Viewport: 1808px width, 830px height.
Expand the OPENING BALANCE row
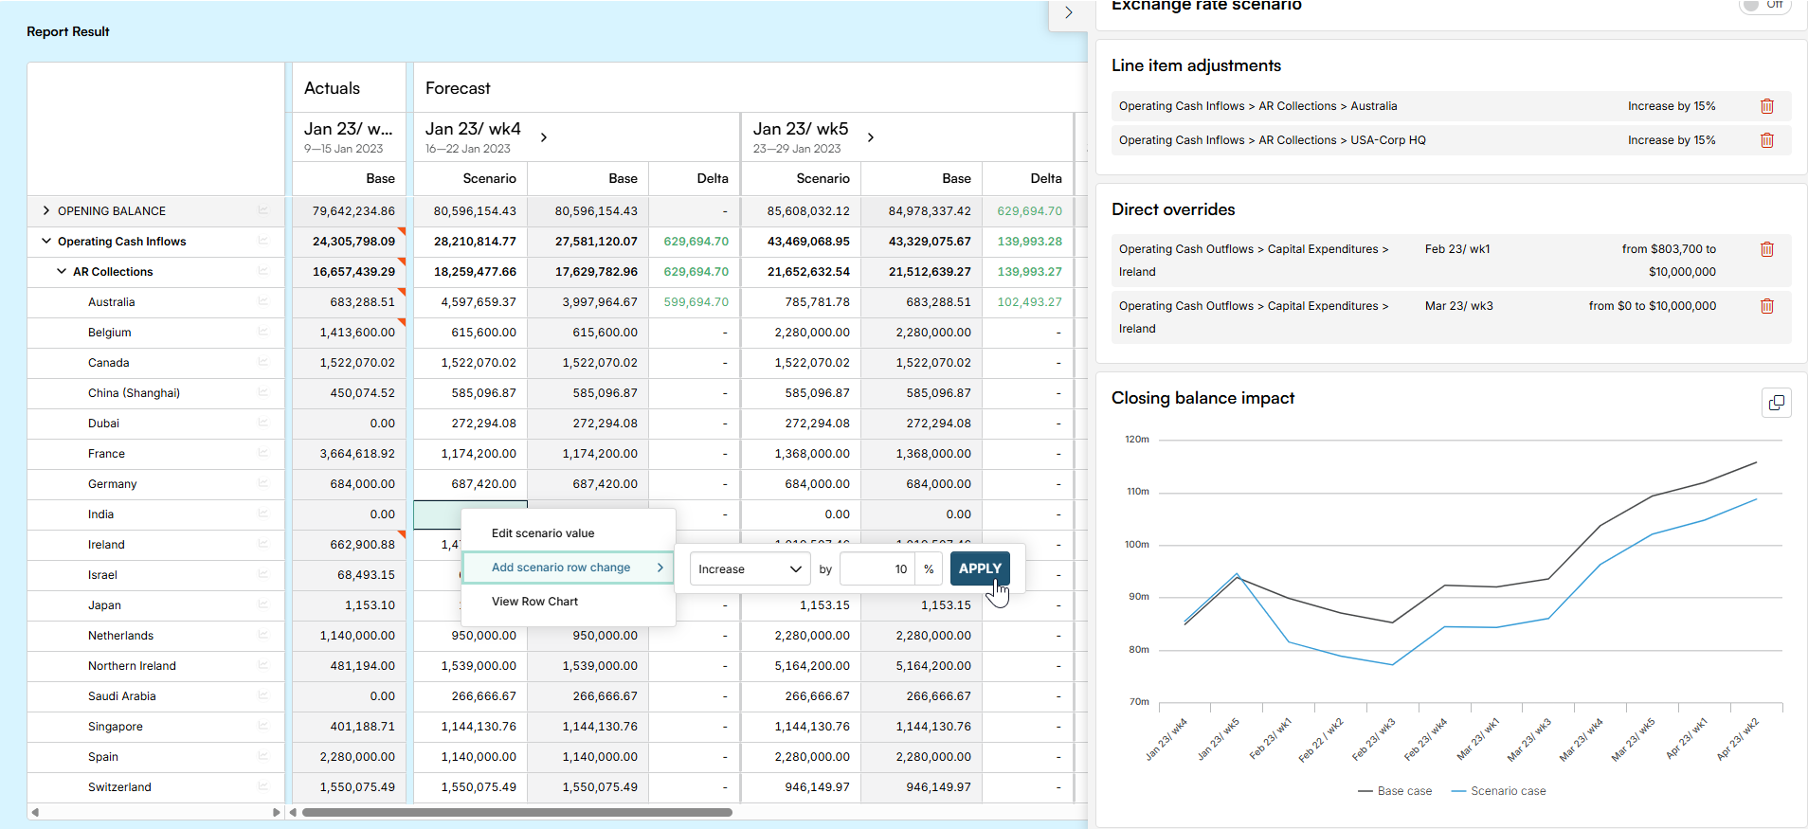click(x=46, y=211)
